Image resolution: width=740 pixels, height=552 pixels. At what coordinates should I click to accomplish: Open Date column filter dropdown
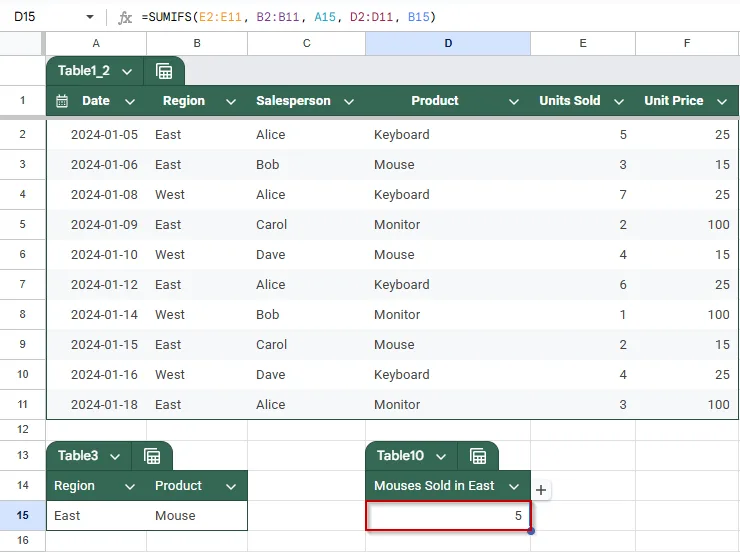tap(130, 101)
